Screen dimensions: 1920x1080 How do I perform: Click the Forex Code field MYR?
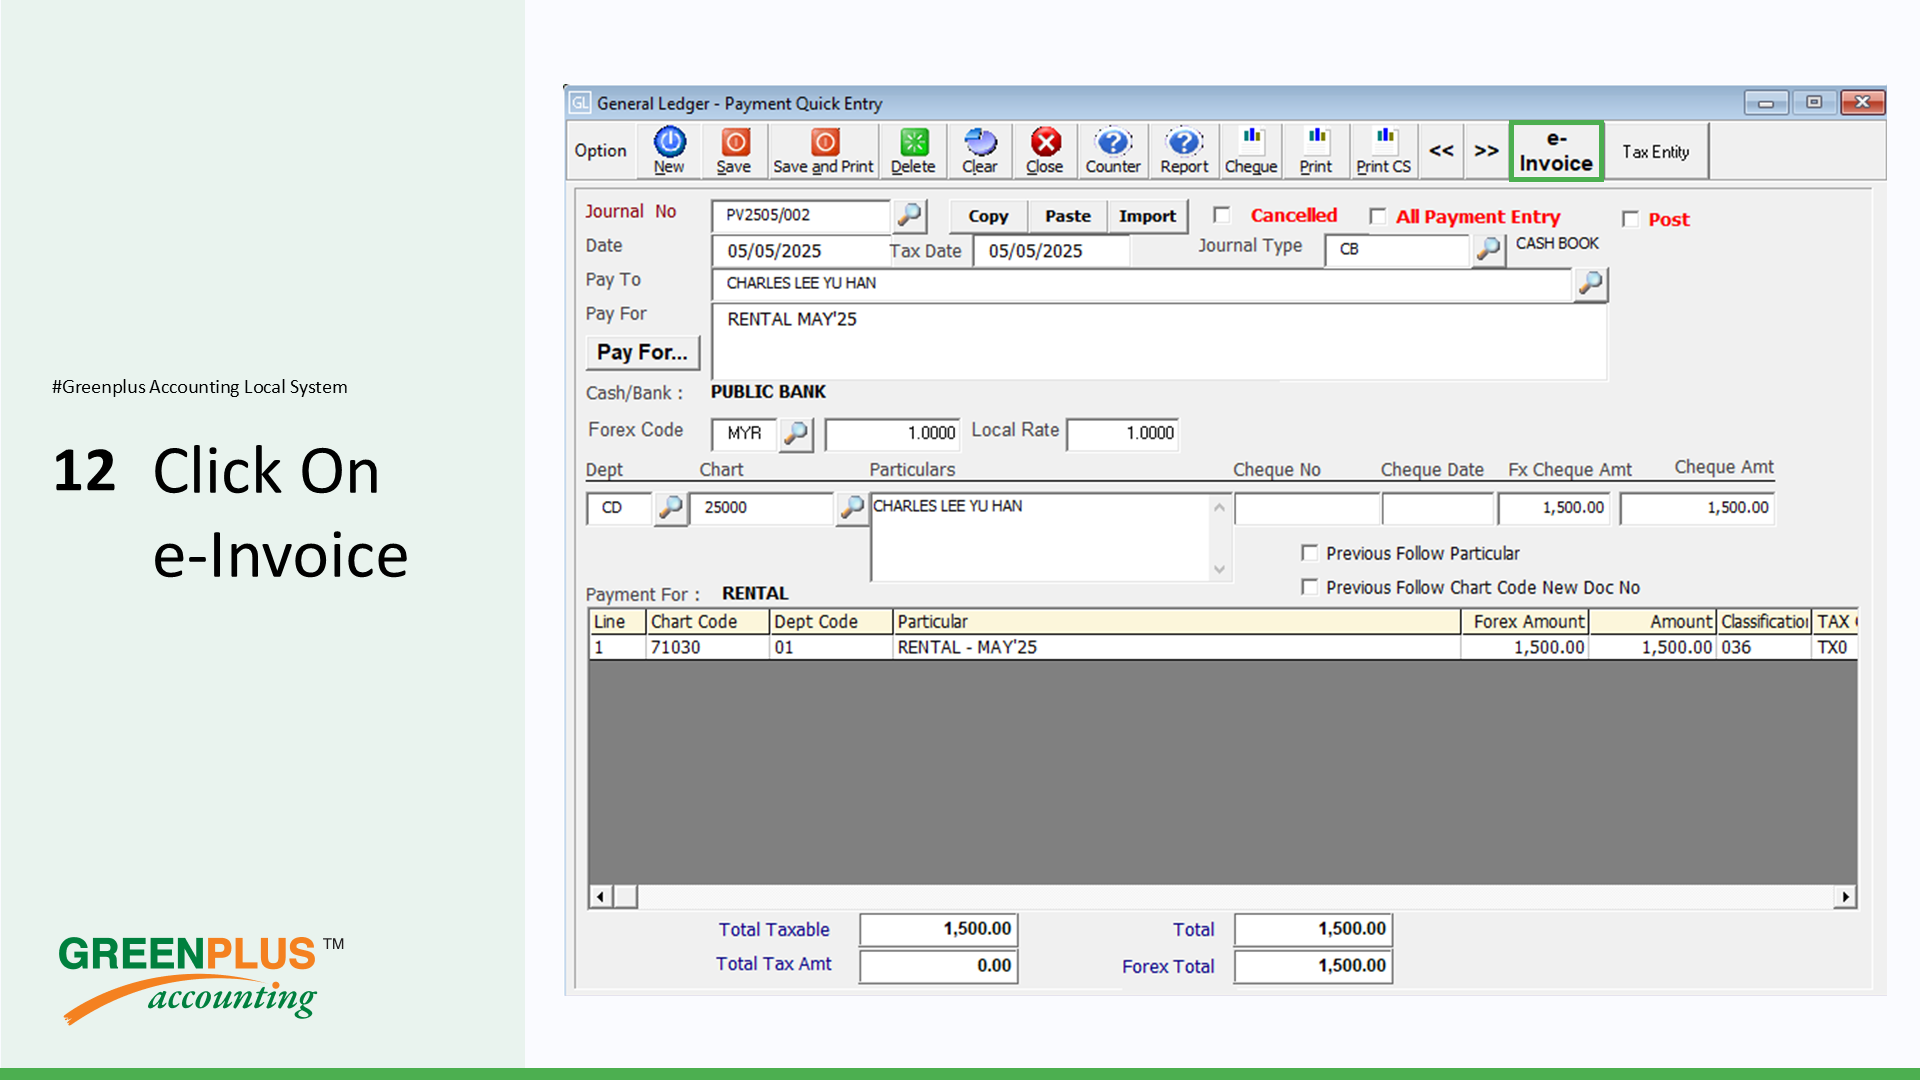745,434
